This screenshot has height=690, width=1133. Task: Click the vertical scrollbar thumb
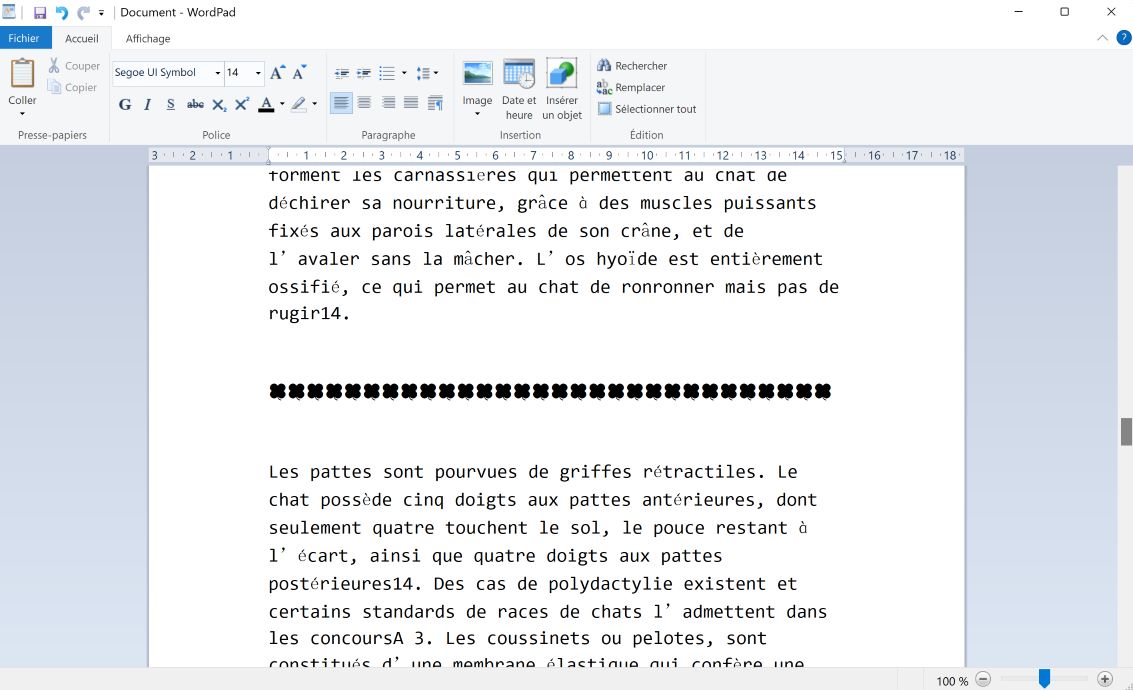pyautogui.click(x=1126, y=431)
